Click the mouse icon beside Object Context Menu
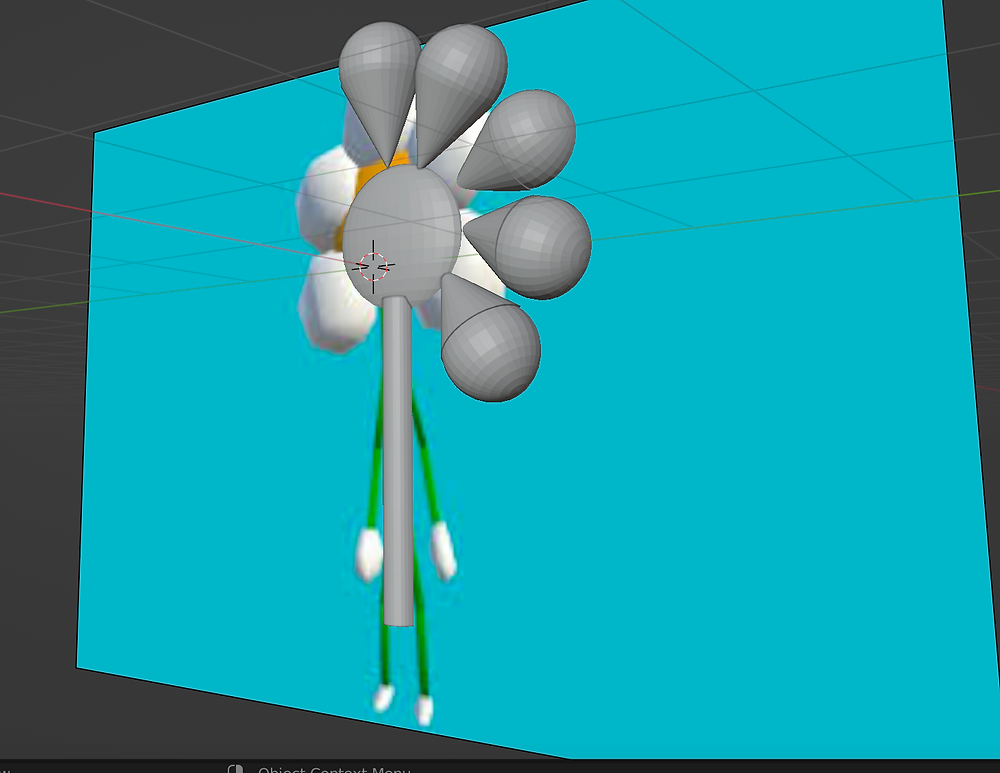Viewport: 1000px width, 773px height. (236, 768)
